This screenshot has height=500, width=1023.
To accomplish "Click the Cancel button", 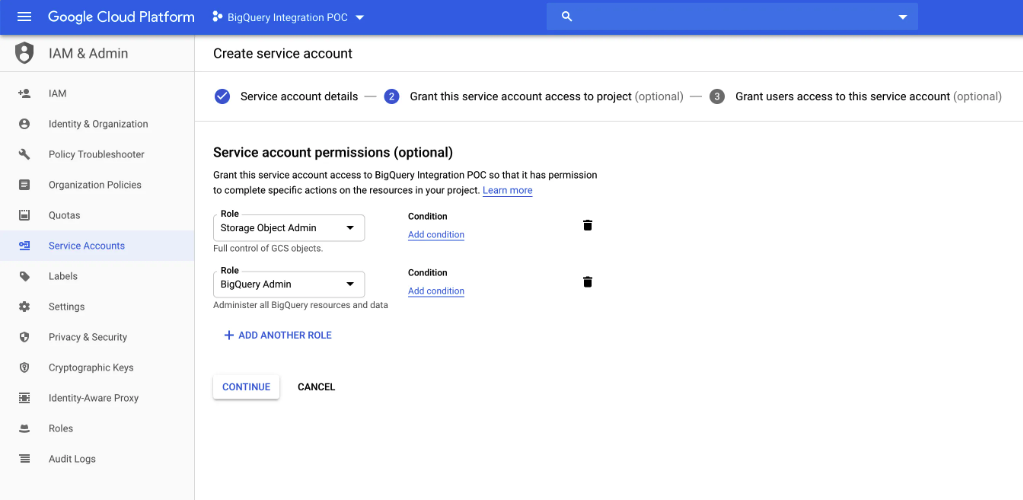I will 316,387.
